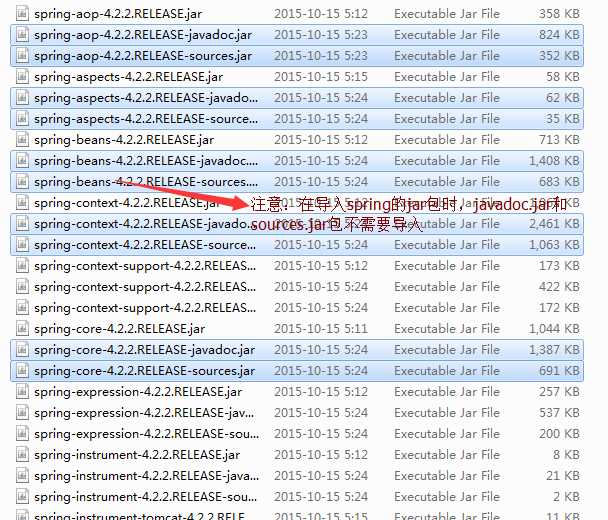This screenshot has height=520, width=608.
Task: Click the jar icon of spring-aop-4.2.2.RELEASE.jar
Action: [x=22, y=14]
